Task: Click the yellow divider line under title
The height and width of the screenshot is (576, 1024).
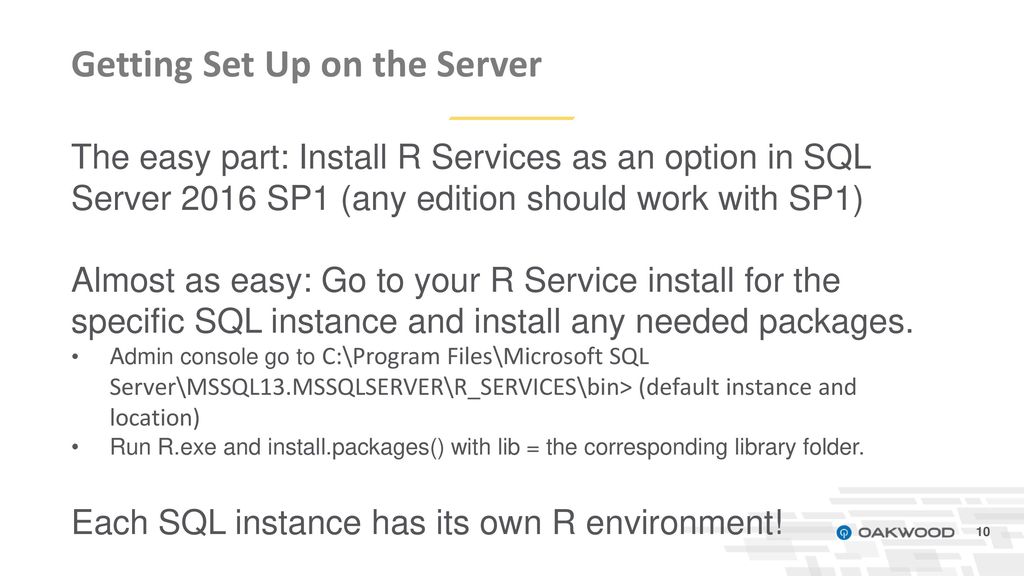Action: [511, 118]
